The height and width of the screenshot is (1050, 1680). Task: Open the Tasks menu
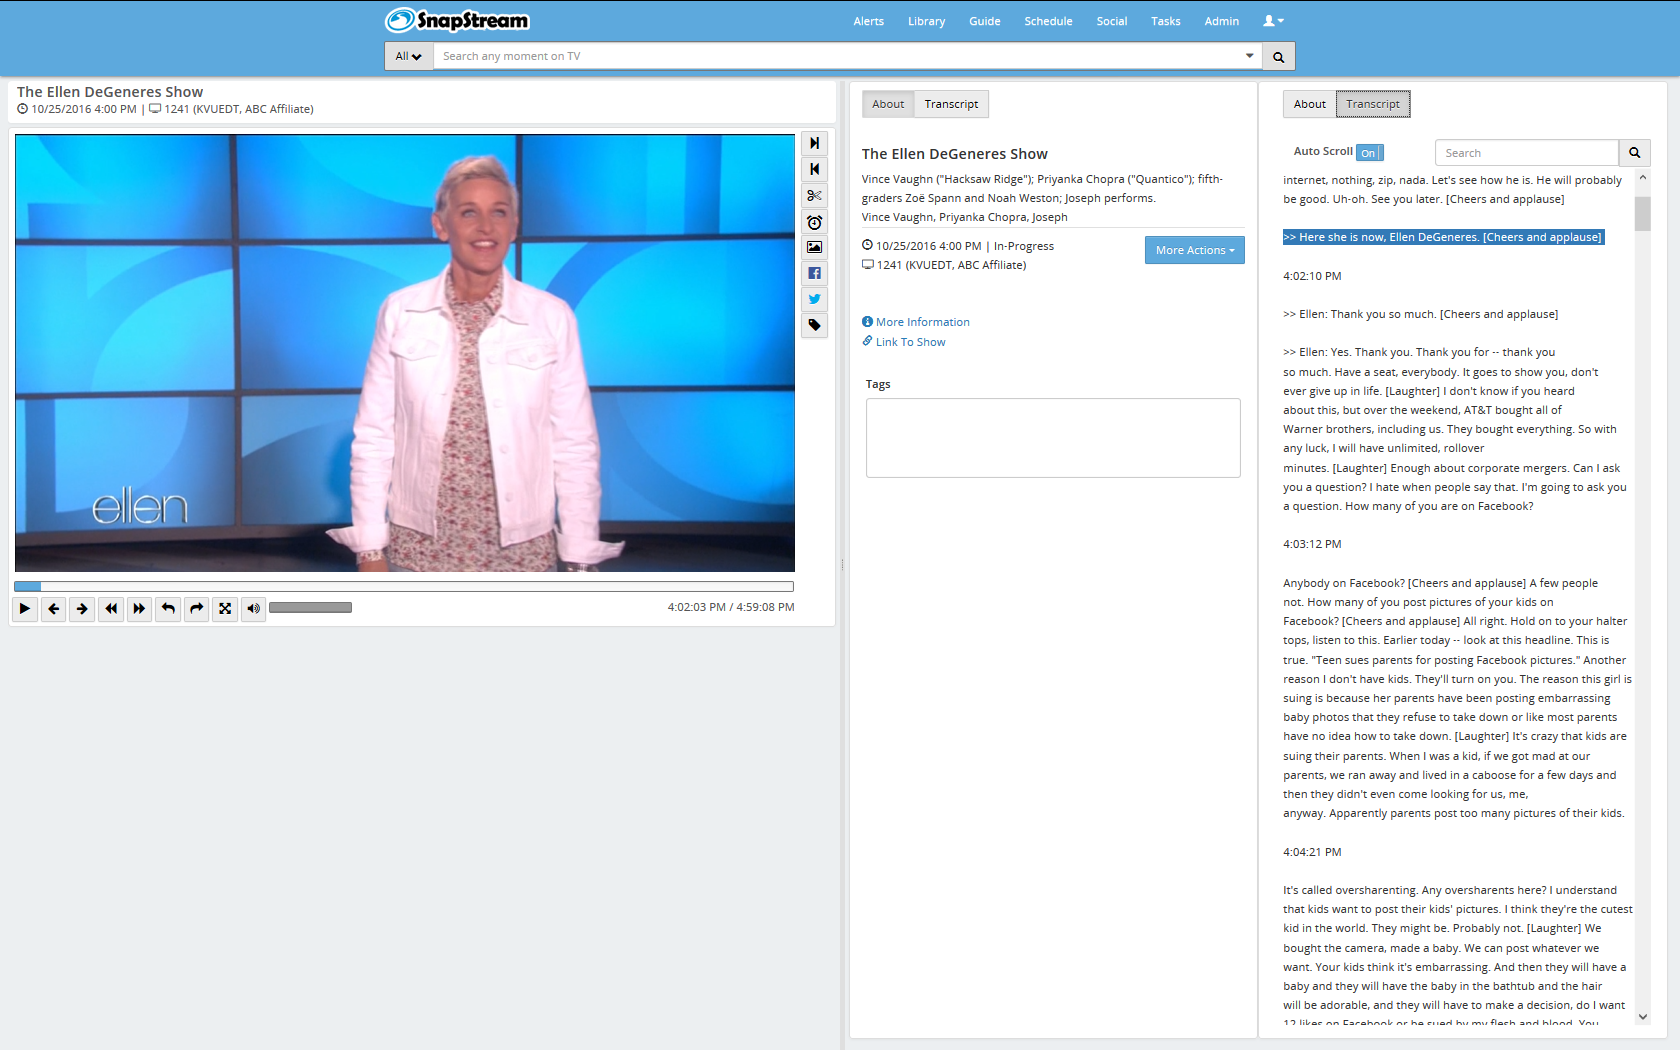click(1165, 21)
